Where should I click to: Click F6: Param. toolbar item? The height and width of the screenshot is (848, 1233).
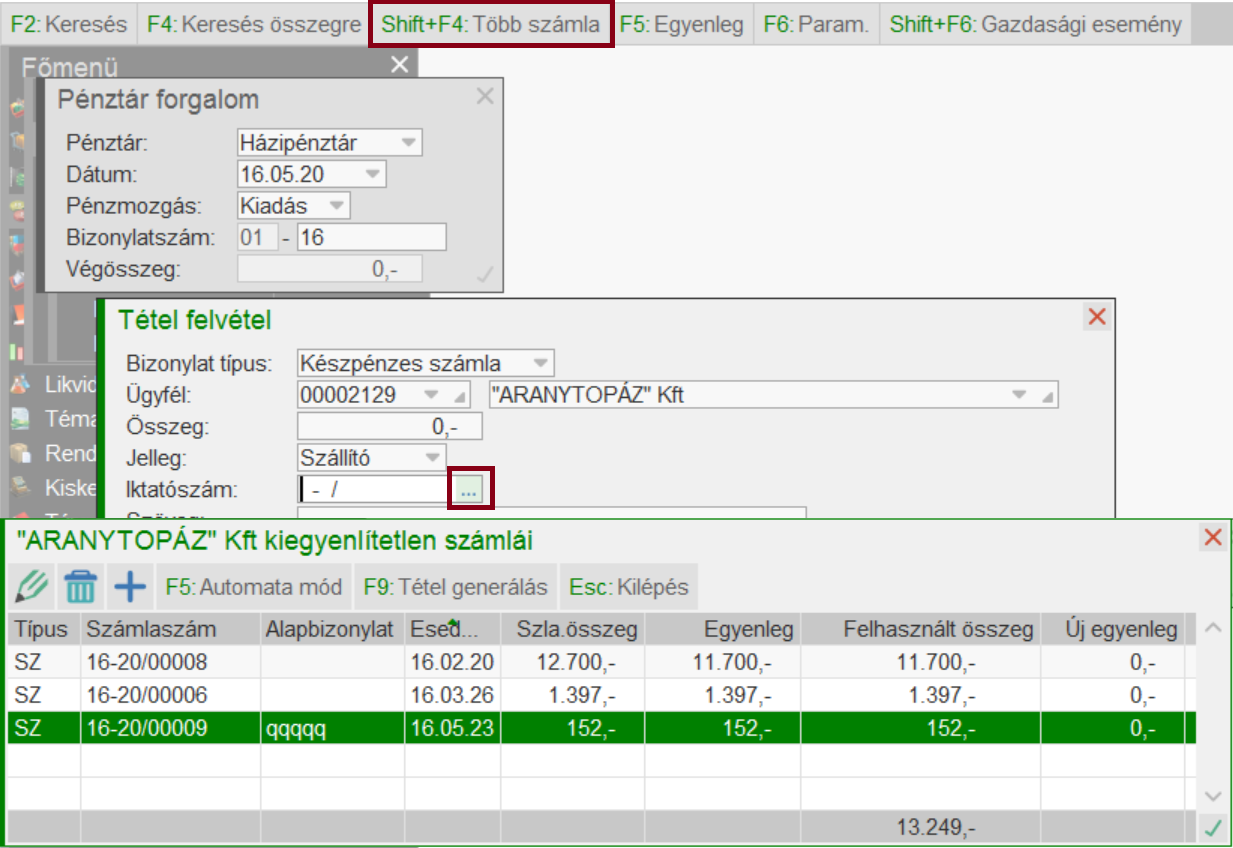816,24
